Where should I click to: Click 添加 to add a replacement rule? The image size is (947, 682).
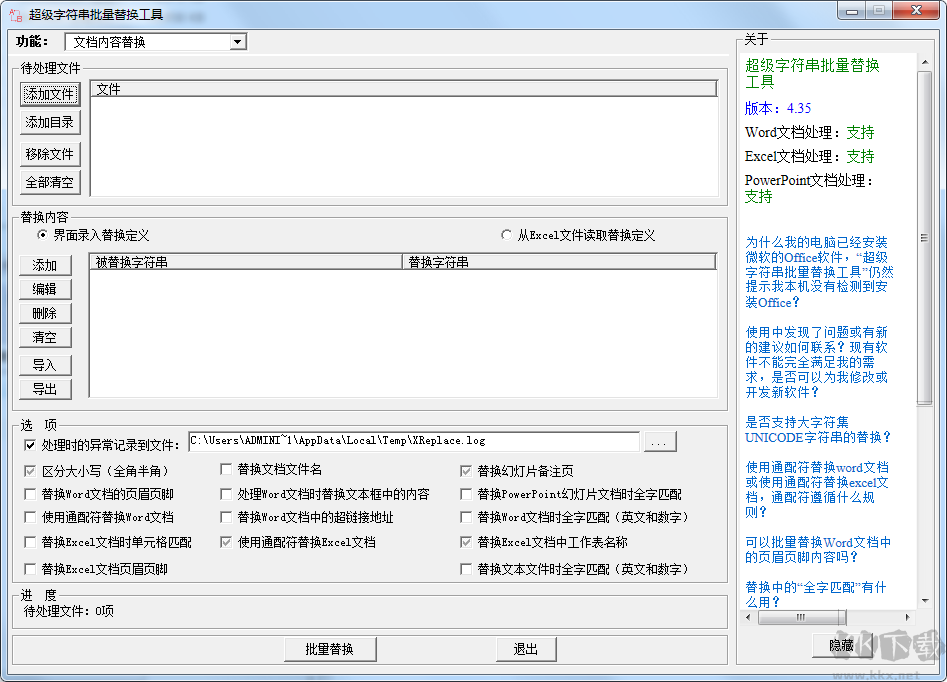[x=44, y=265]
